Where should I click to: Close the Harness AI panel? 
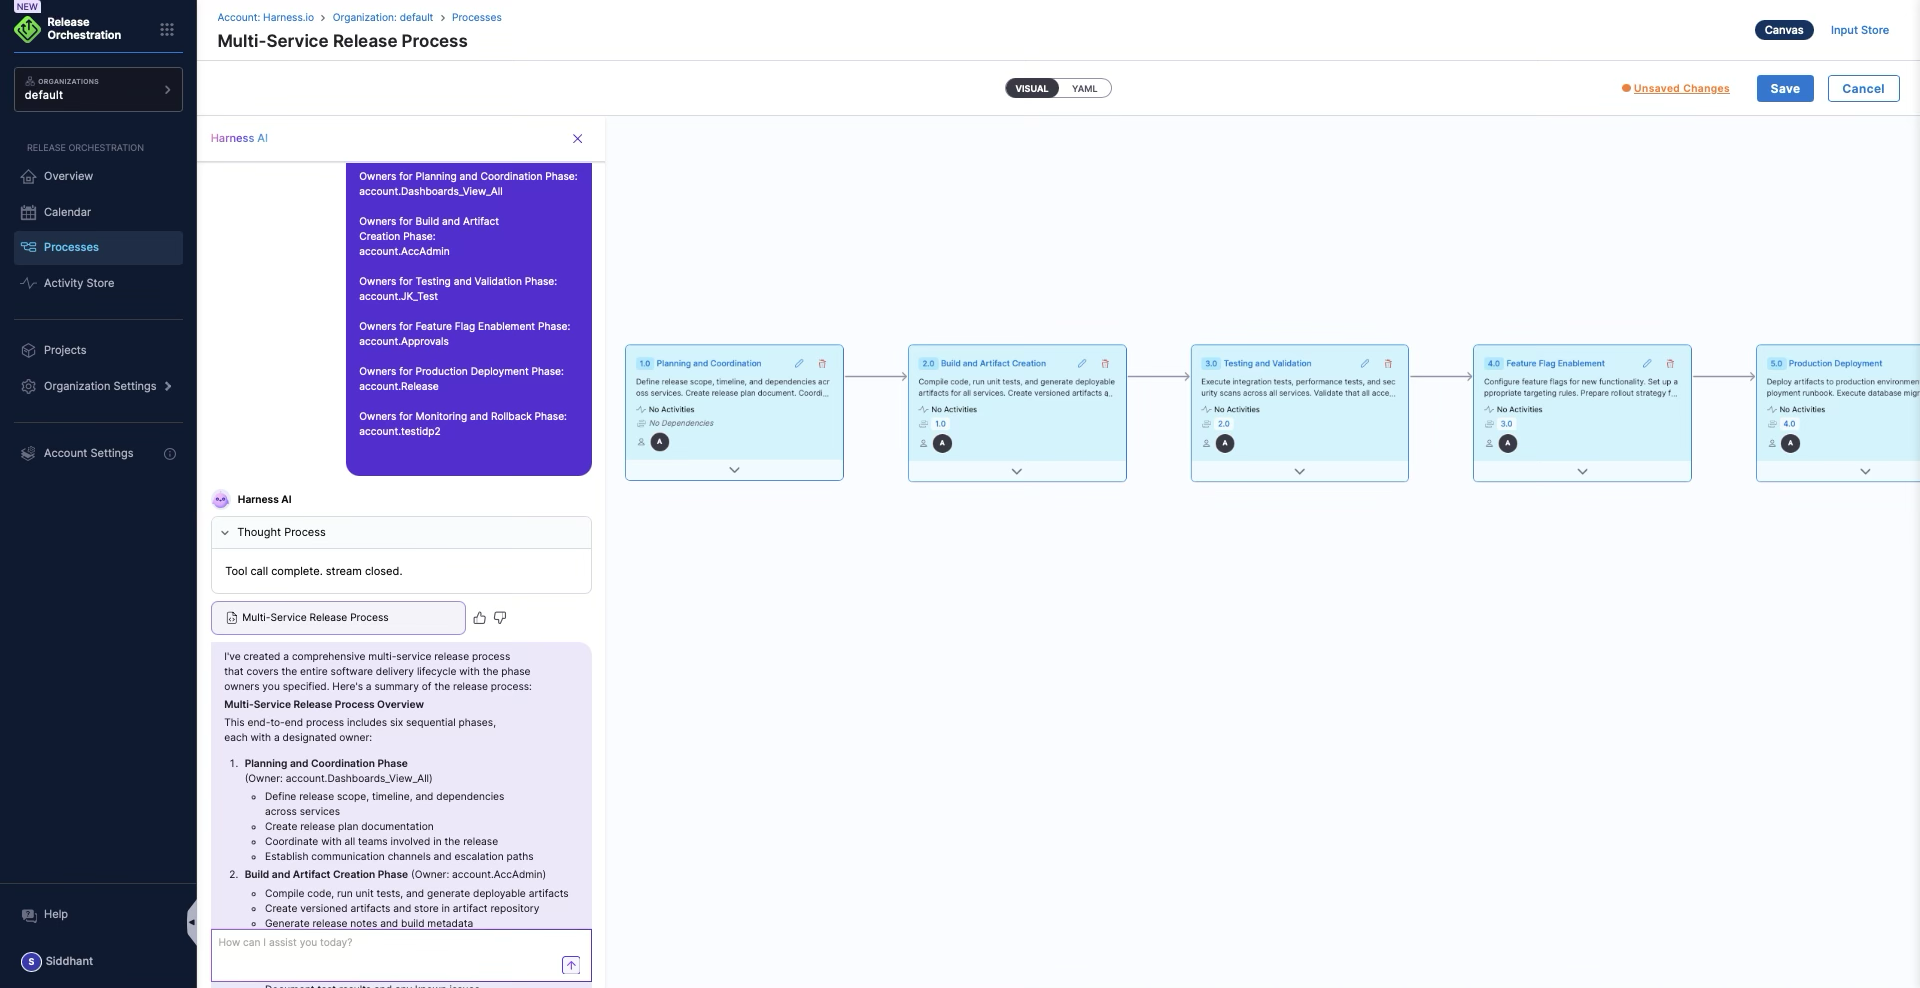coord(577,139)
